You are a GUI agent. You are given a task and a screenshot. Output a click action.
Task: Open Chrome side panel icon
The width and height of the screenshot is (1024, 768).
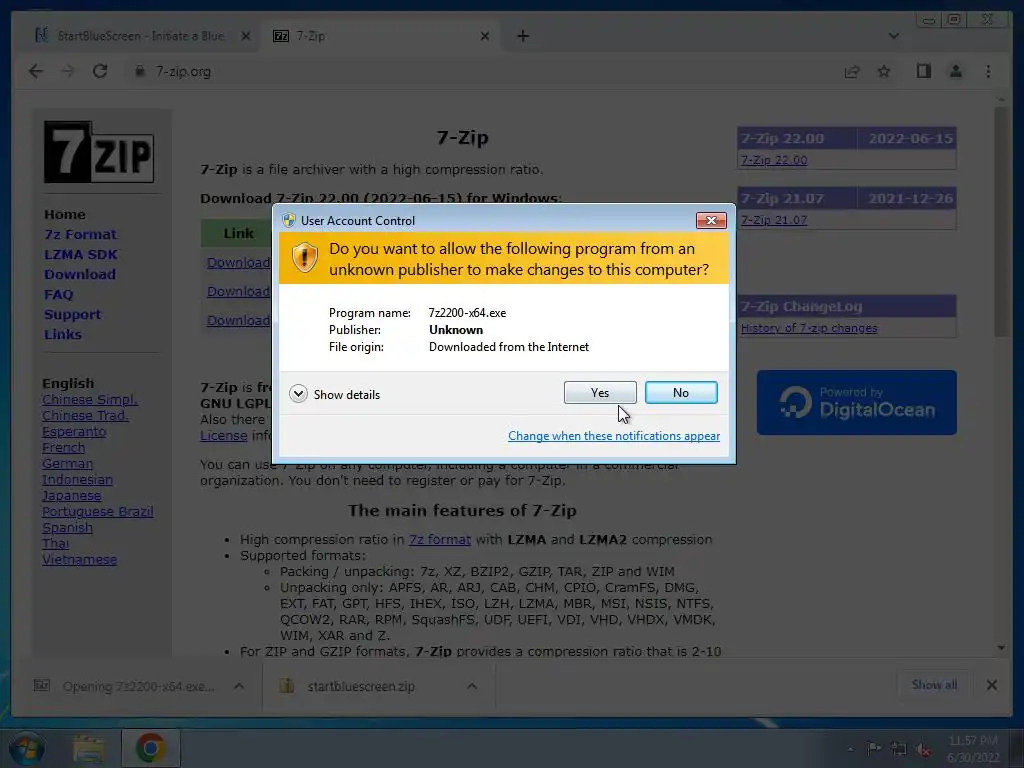[923, 71]
